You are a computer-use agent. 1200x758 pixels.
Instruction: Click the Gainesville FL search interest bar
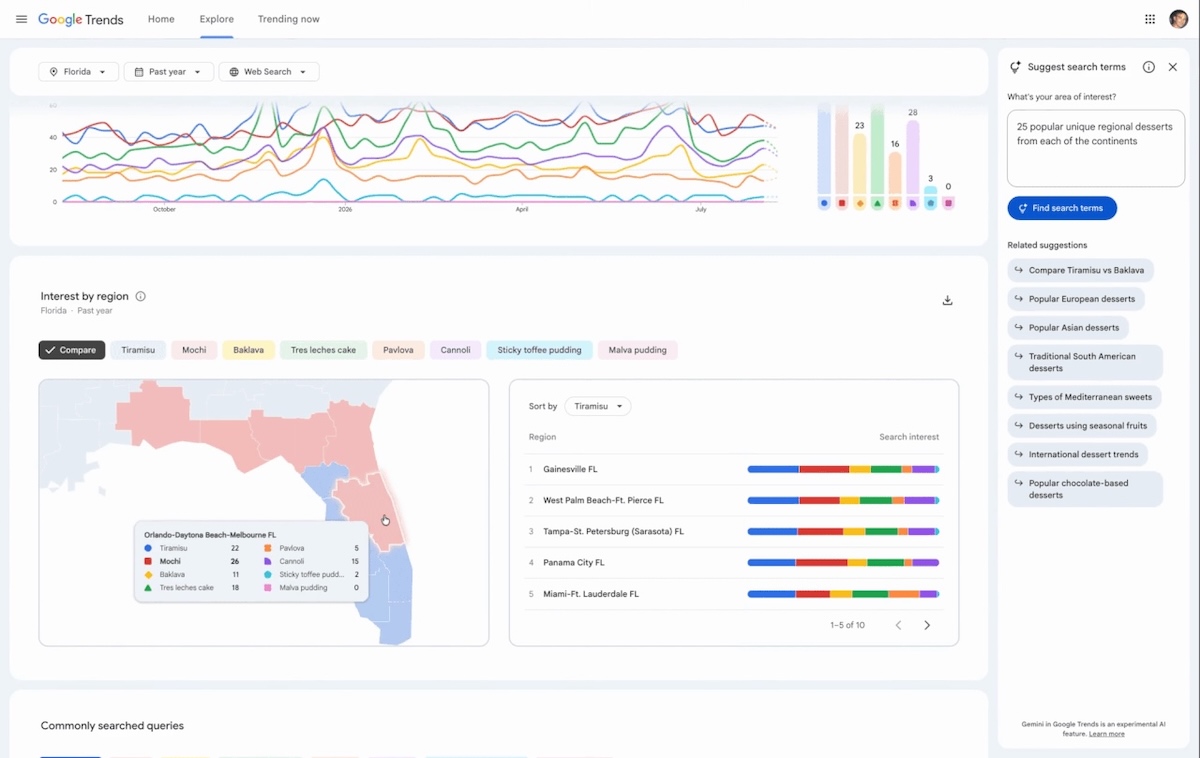click(x=843, y=469)
